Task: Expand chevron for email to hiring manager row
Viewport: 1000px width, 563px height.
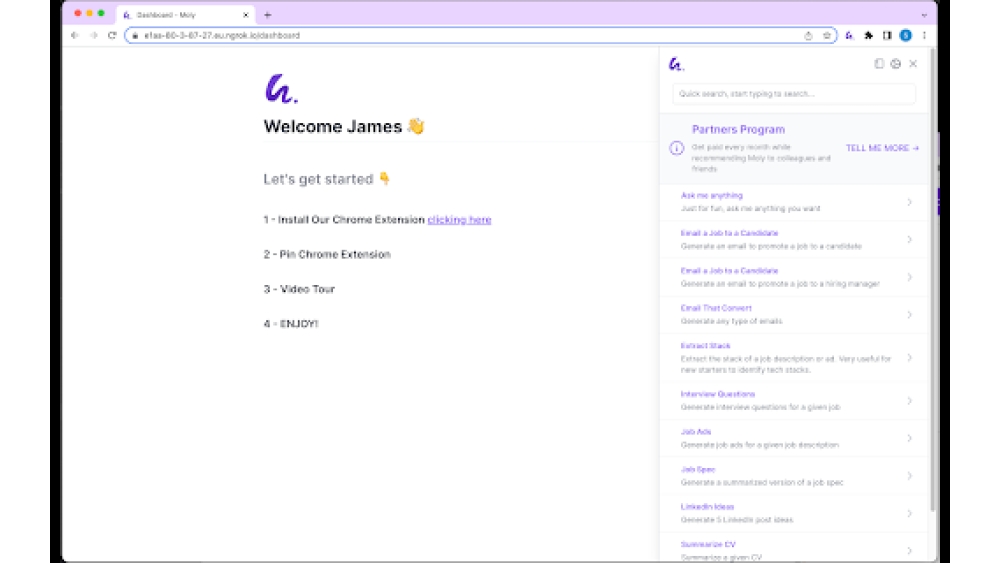Action: click(x=909, y=277)
